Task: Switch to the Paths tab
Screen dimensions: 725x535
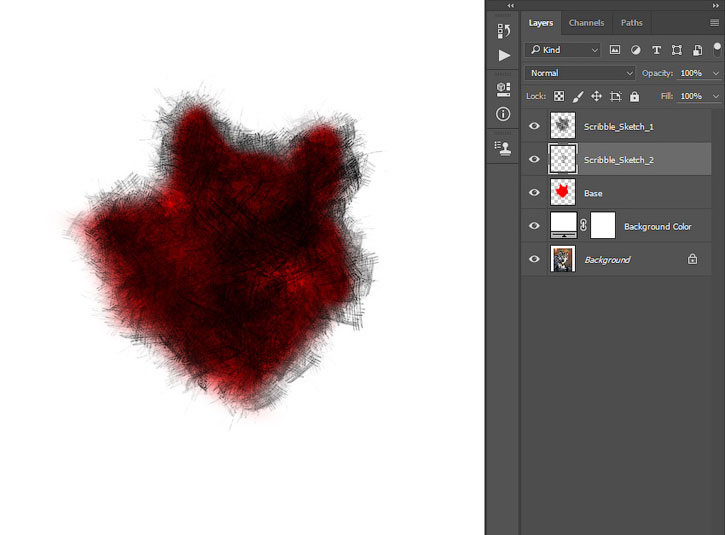Action: click(x=632, y=23)
